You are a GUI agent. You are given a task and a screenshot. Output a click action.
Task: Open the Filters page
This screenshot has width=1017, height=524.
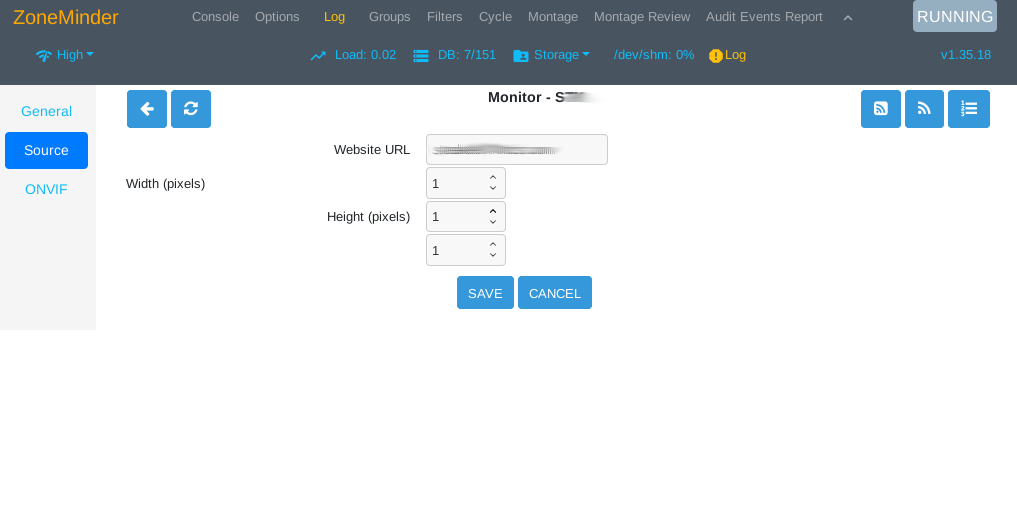point(445,17)
